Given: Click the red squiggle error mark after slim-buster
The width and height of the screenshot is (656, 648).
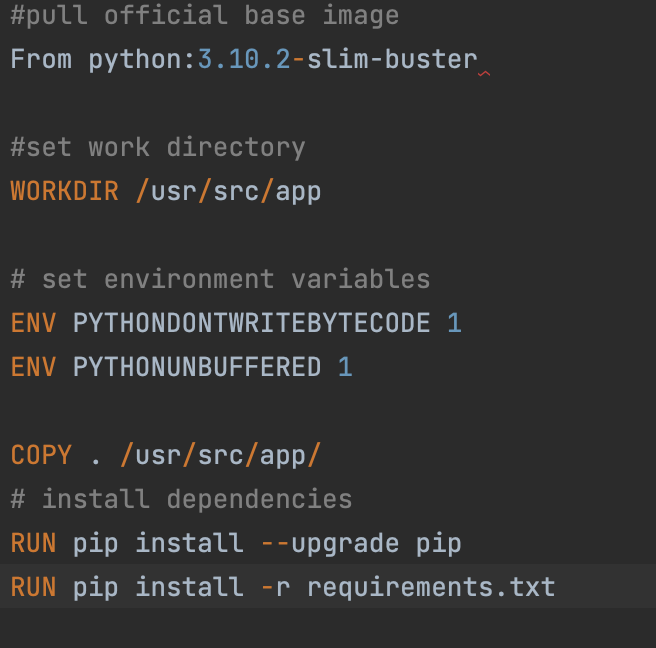Looking at the screenshot, I should pos(484,74).
